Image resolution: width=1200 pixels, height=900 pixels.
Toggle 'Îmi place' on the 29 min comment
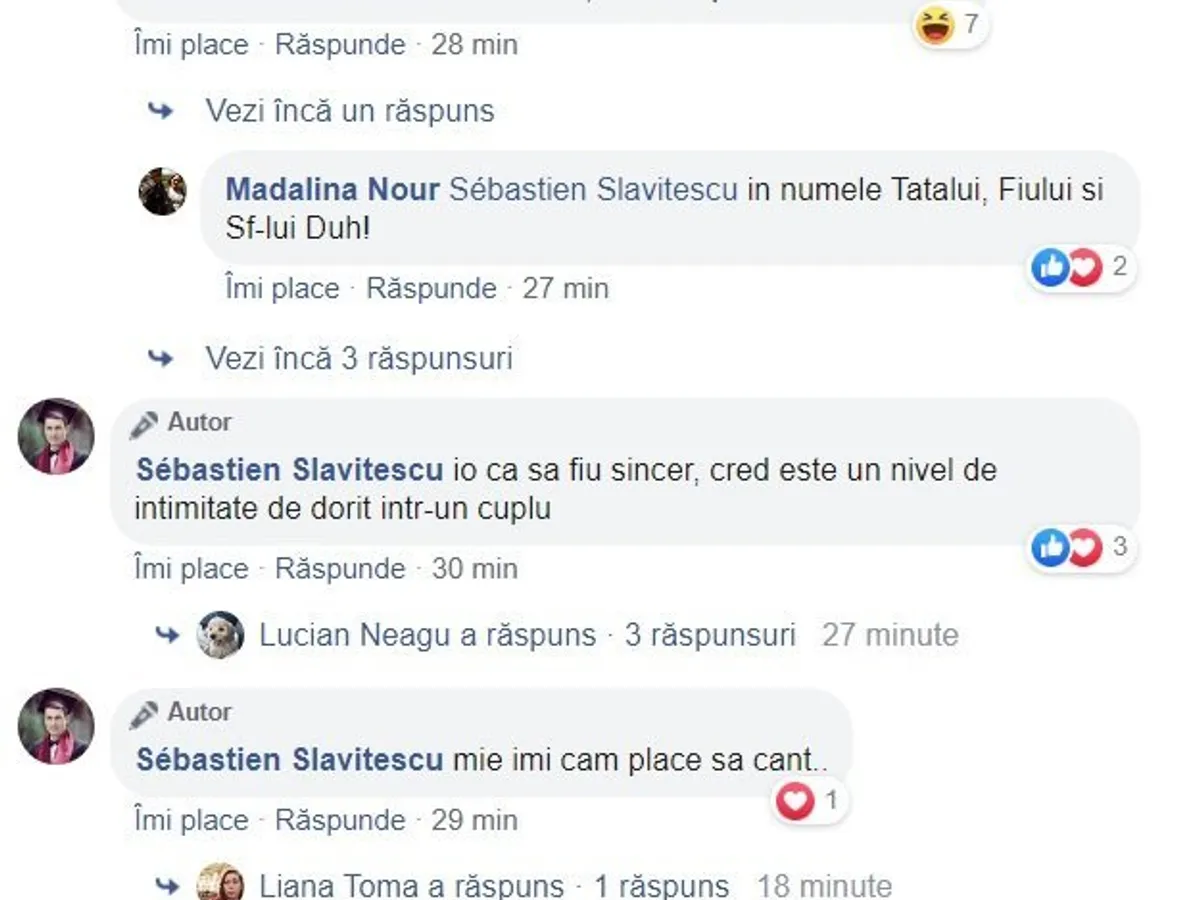pyautogui.click(x=191, y=820)
